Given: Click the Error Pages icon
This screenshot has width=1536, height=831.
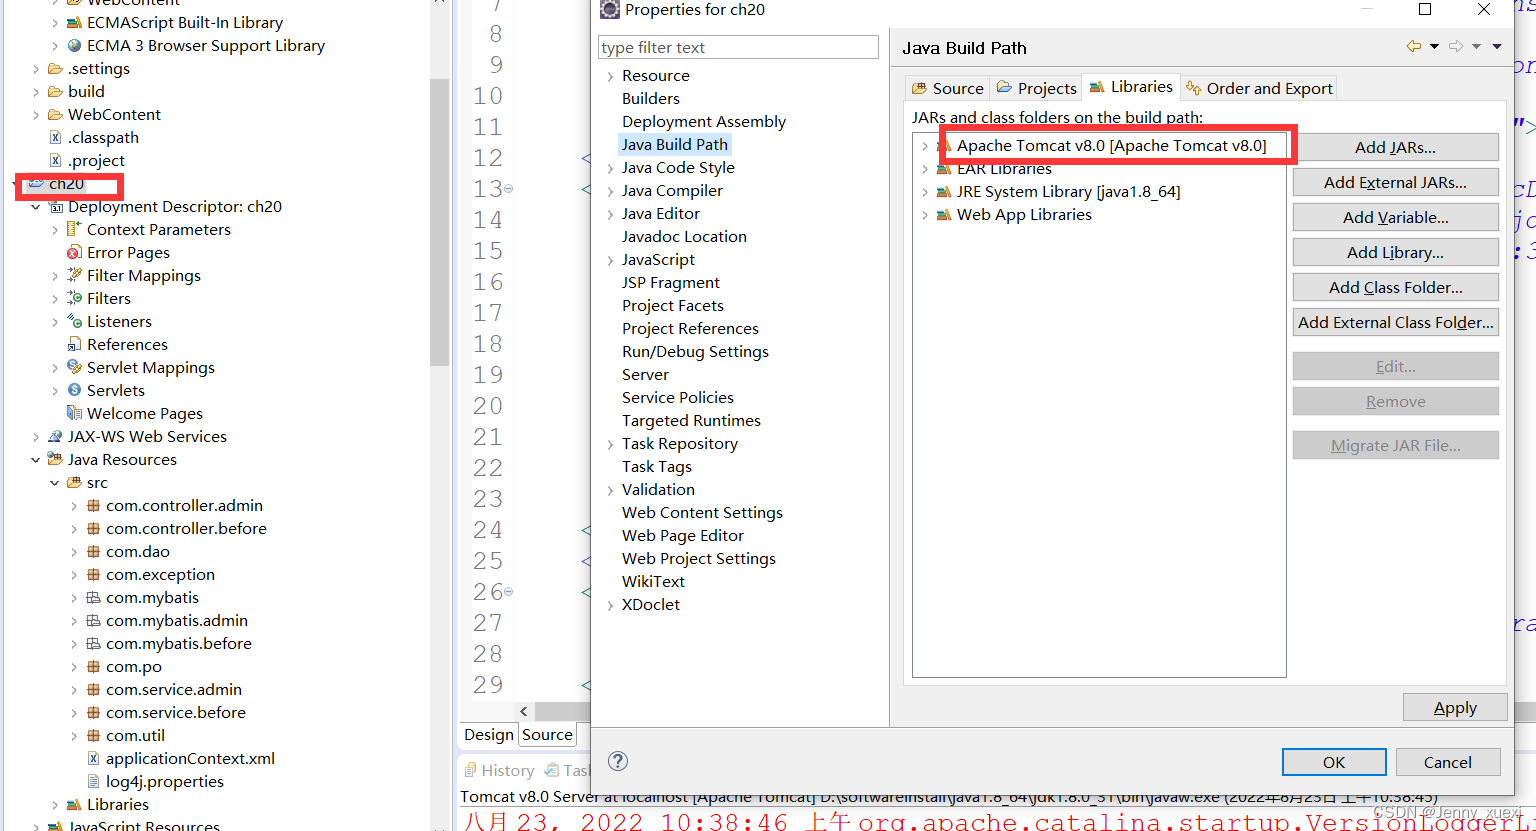Looking at the screenshot, I should point(74,253).
